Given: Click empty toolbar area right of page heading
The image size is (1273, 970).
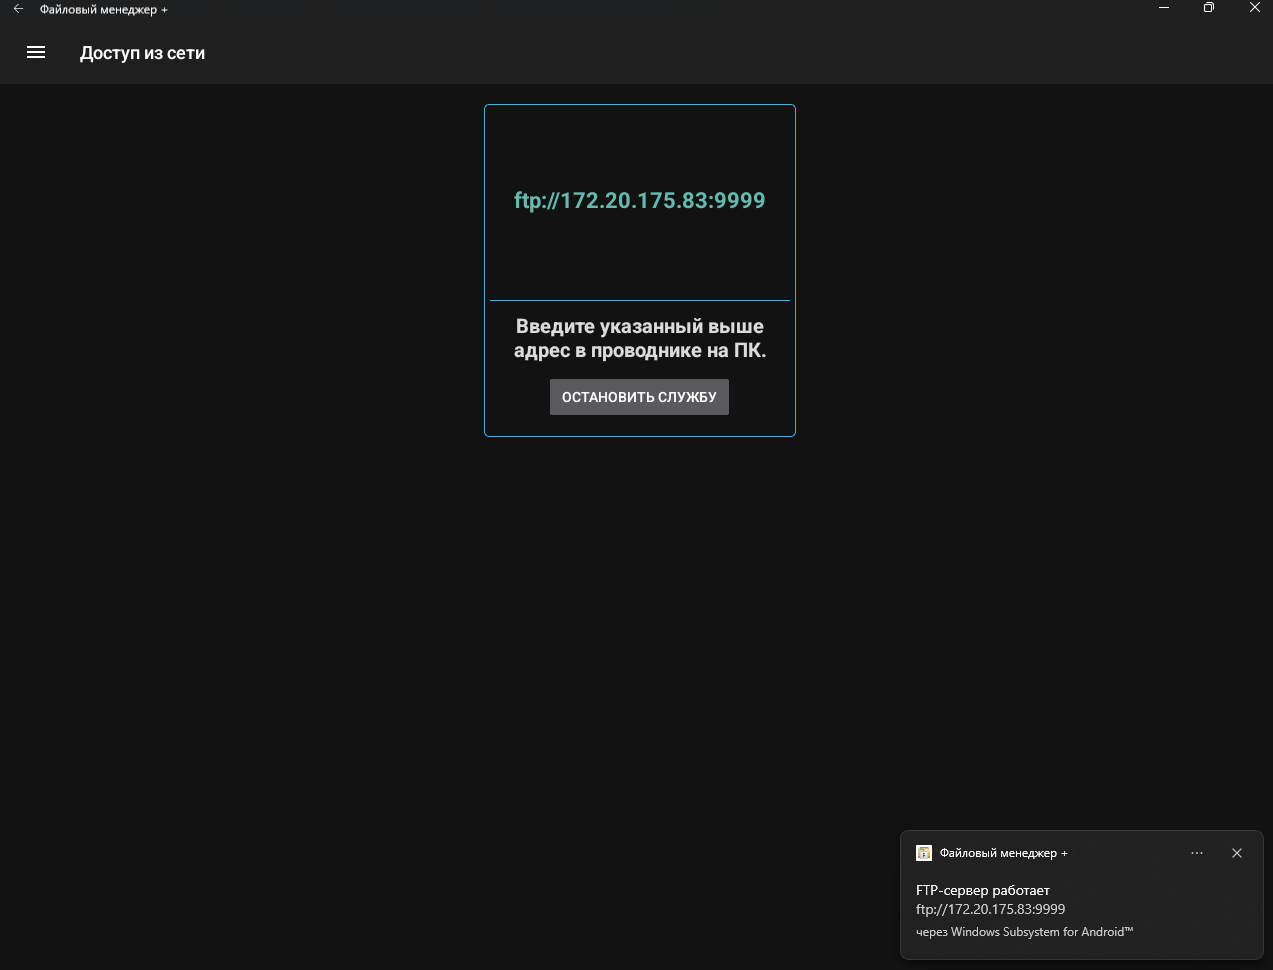Looking at the screenshot, I should [700, 53].
